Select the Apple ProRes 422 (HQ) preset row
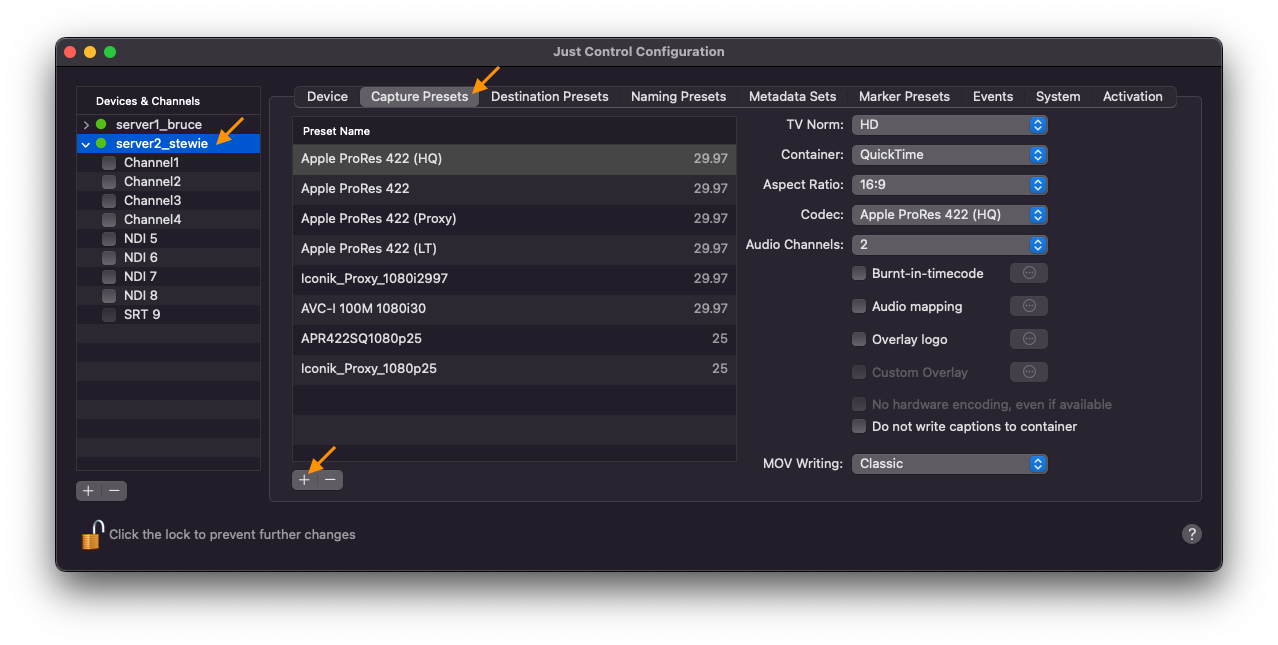 tap(514, 159)
